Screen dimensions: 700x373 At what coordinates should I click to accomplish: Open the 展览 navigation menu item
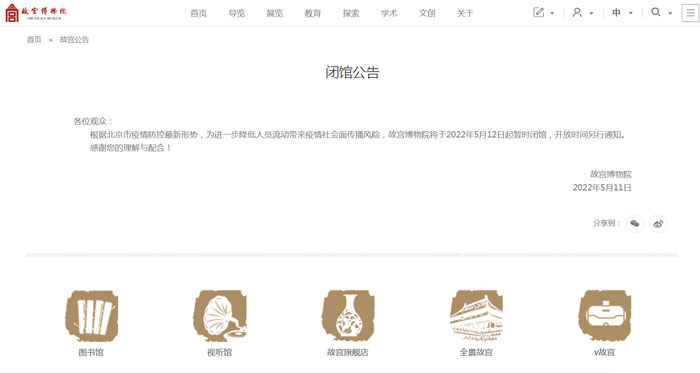(x=275, y=13)
